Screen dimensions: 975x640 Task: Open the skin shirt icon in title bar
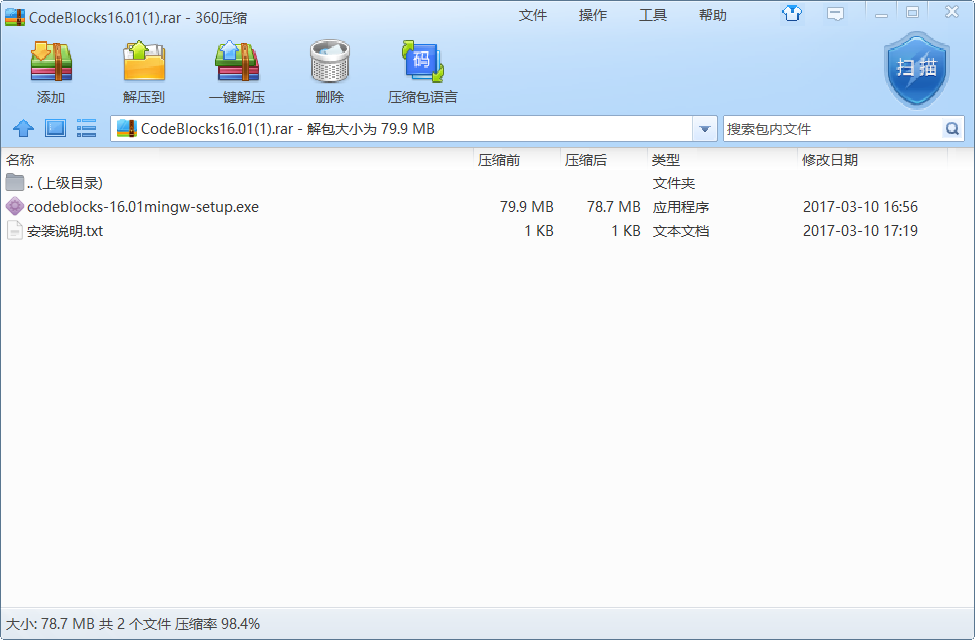tap(792, 13)
